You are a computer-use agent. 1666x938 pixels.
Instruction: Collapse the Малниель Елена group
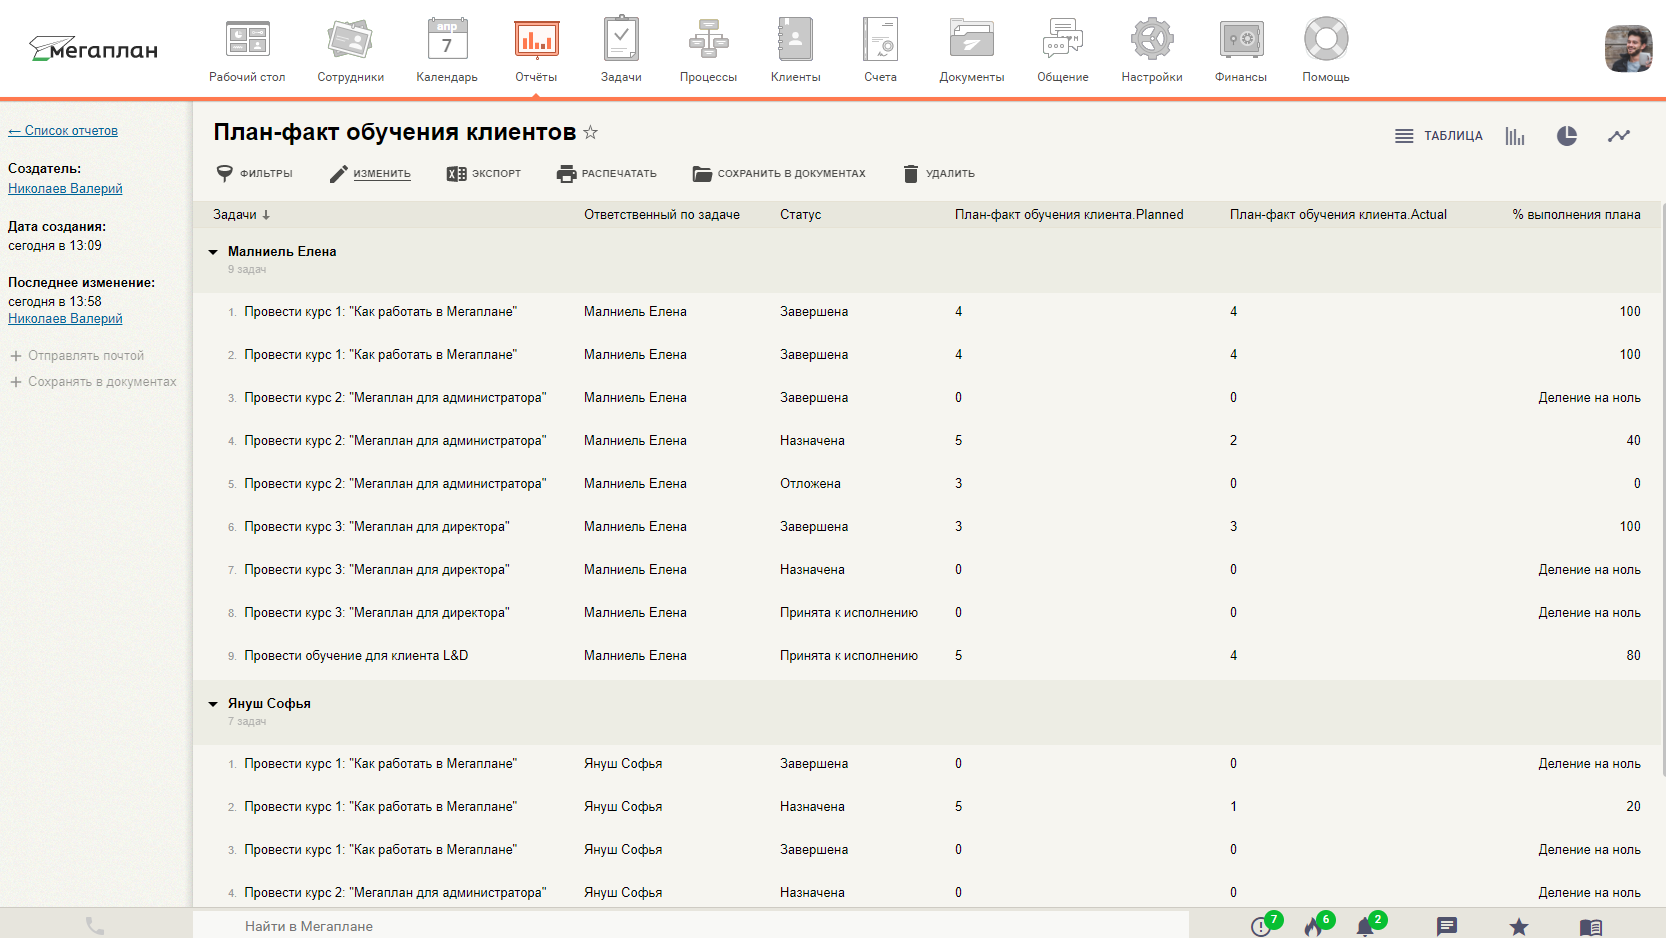[x=213, y=252]
